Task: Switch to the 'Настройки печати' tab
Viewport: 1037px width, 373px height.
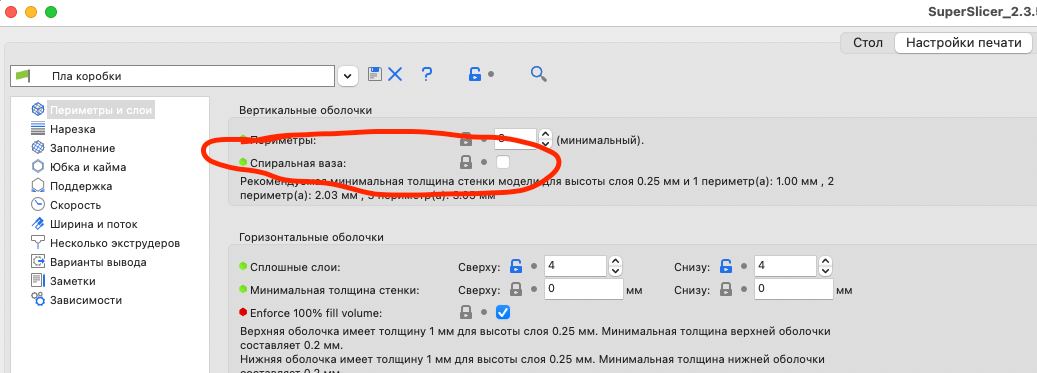Action: pyautogui.click(x=964, y=42)
